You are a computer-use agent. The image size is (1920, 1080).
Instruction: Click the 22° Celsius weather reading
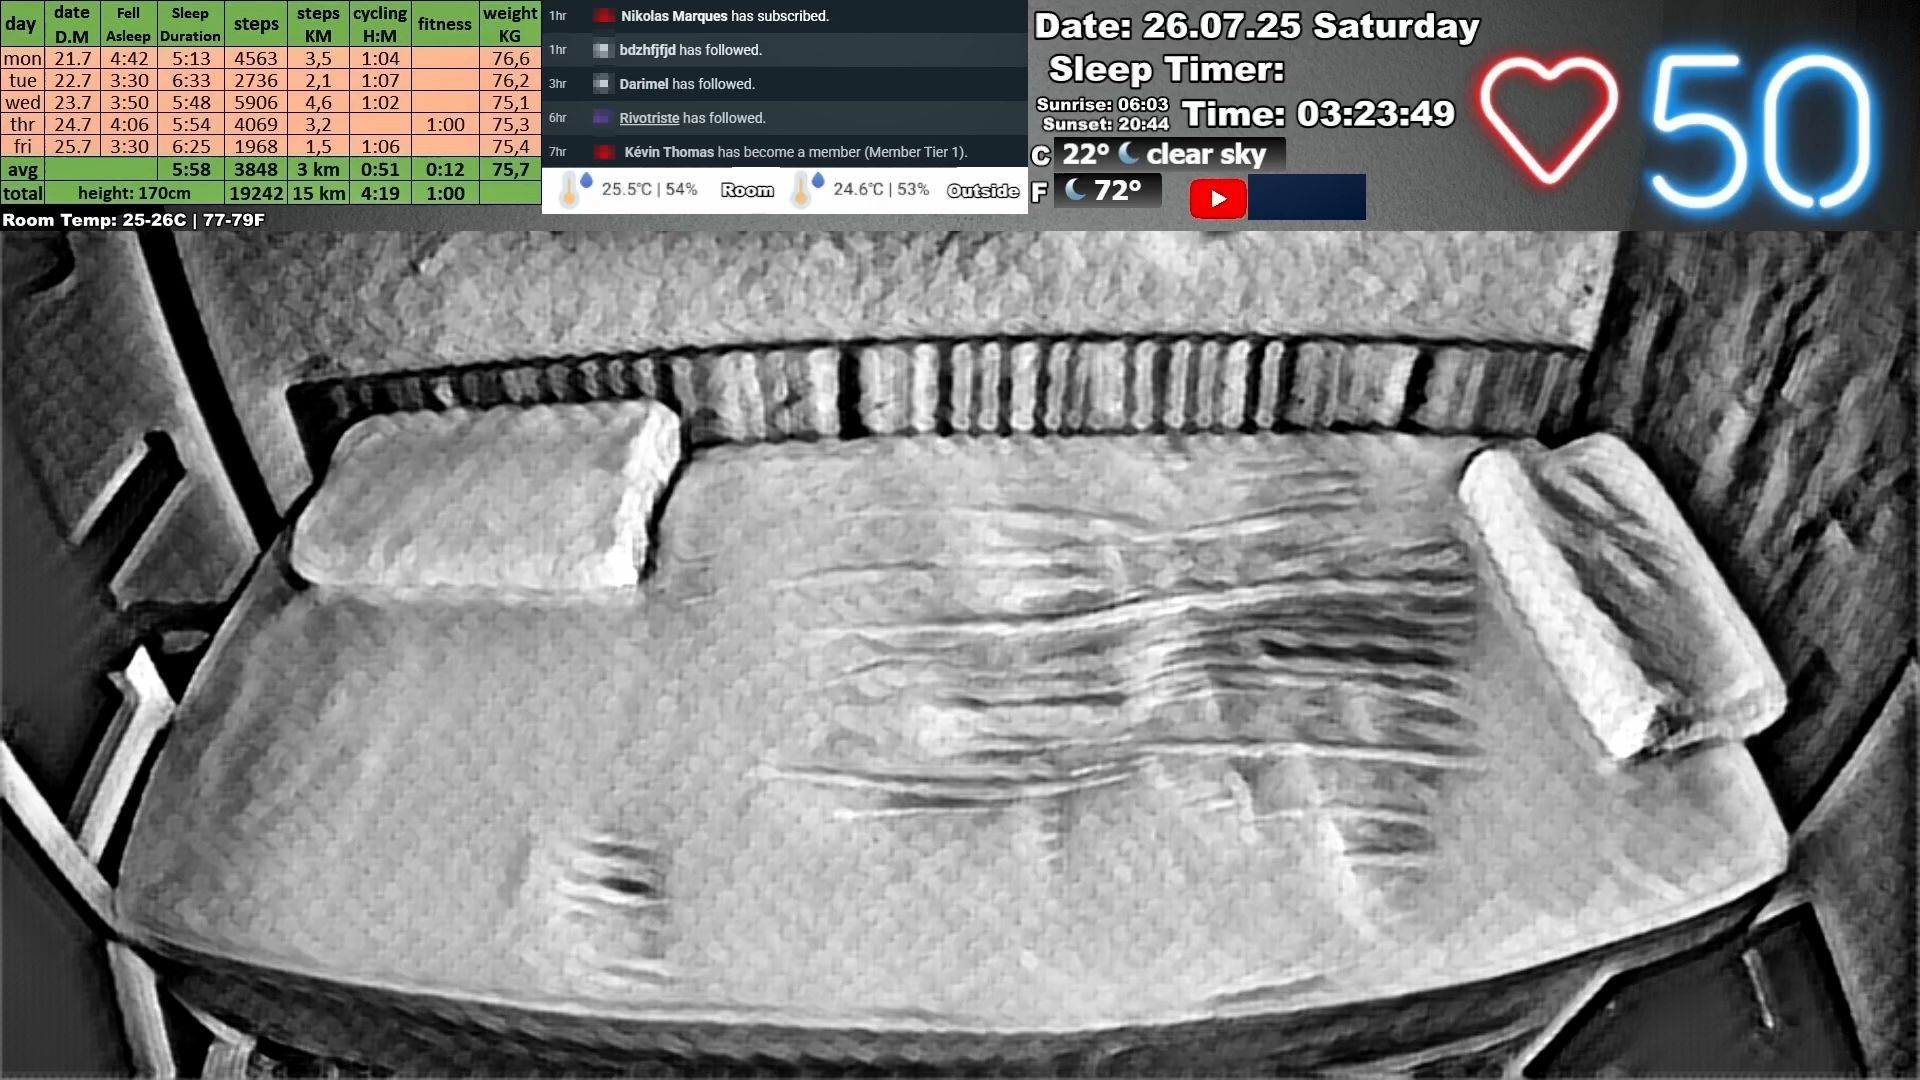click(x=1086, y=154)
